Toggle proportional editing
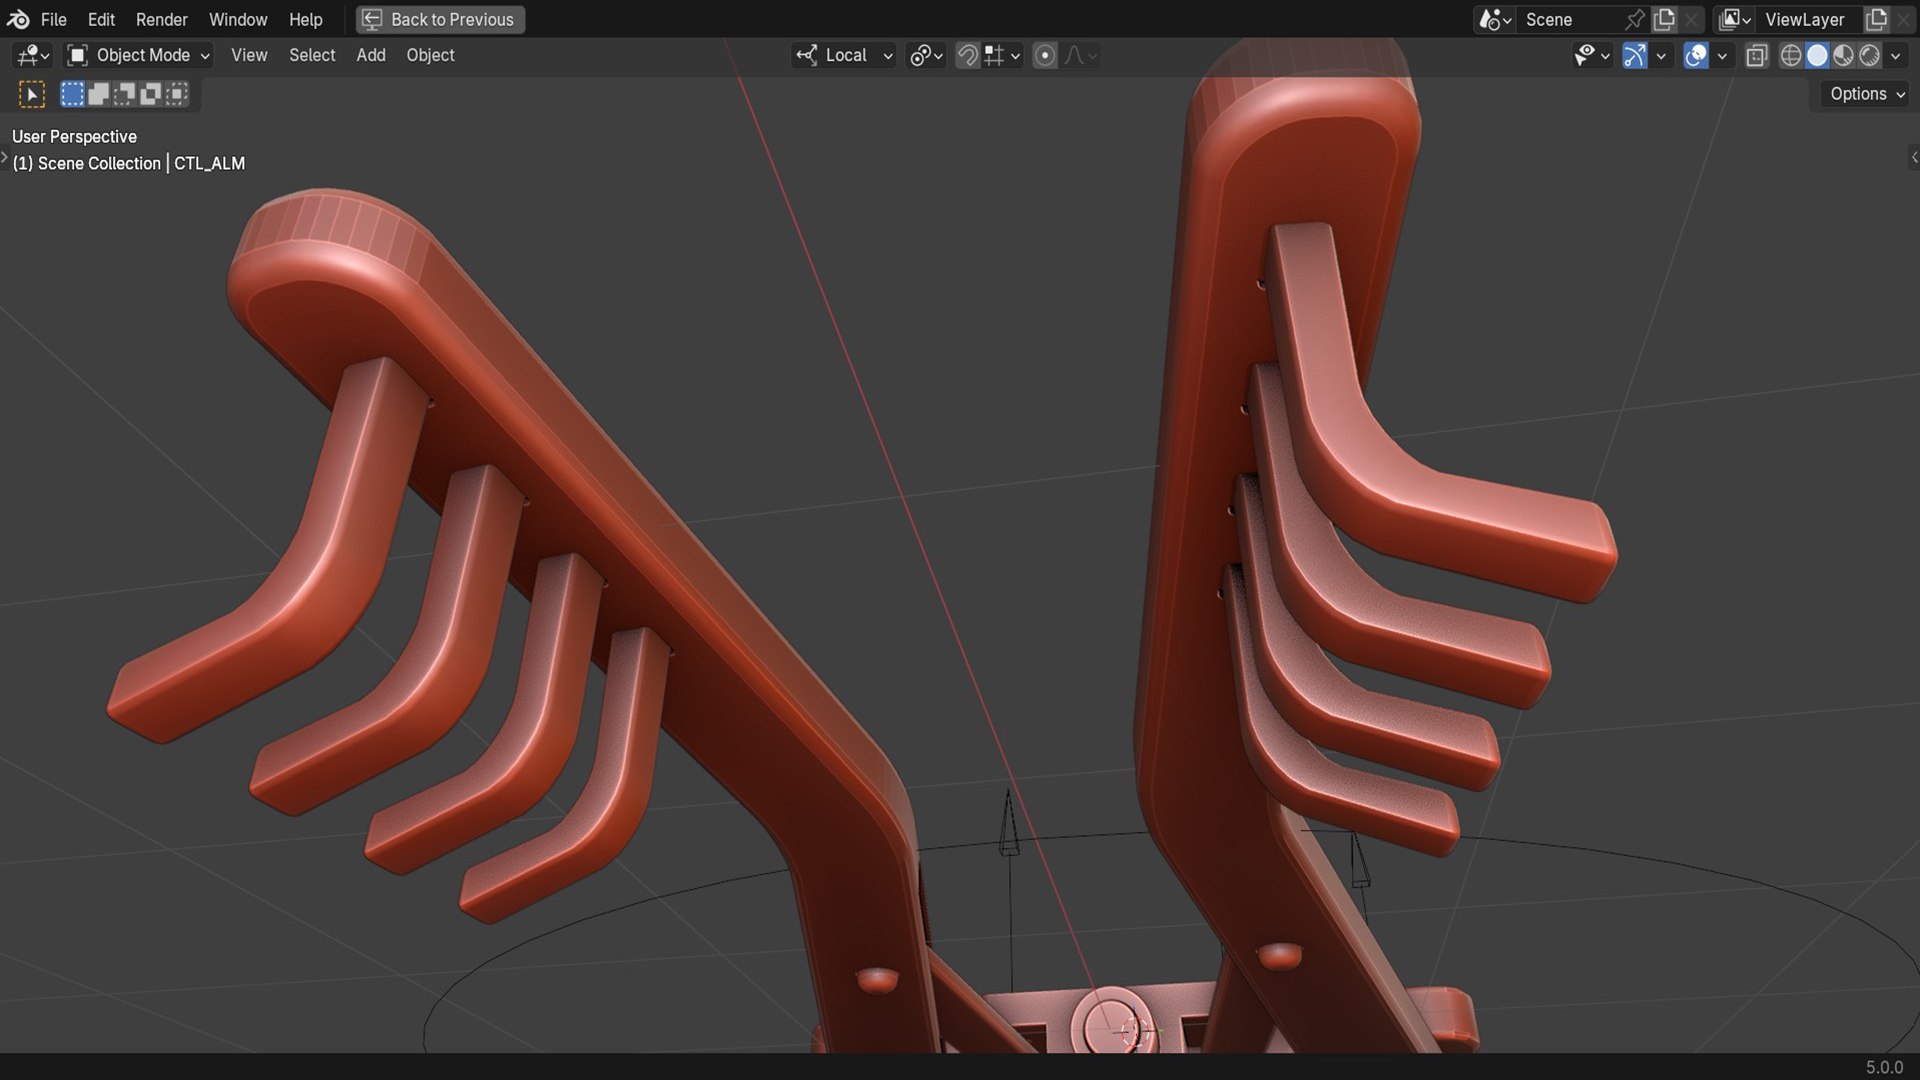Screen dimensions: 1920x1080 pos(1045,55)
